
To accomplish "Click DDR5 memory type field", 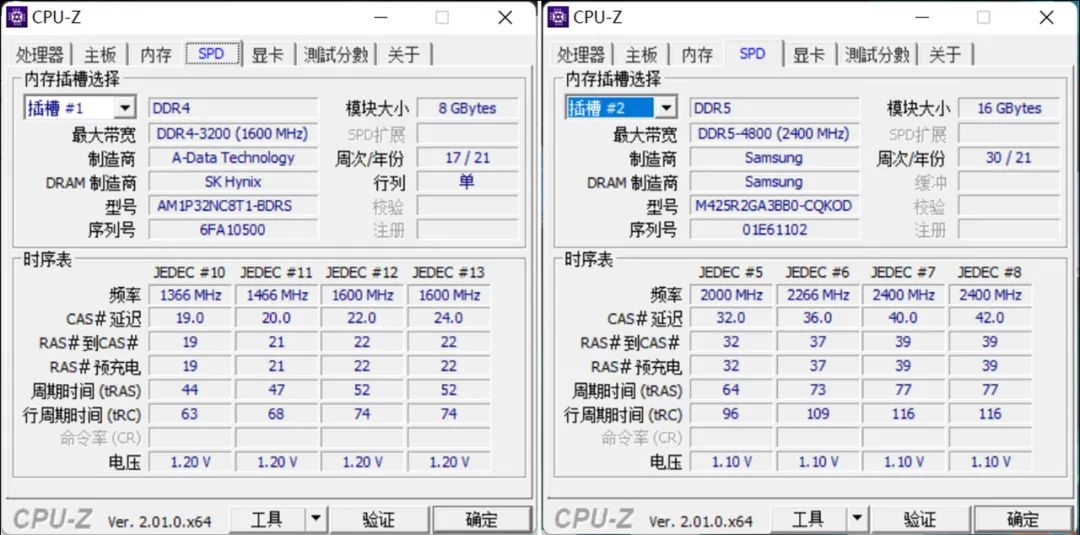I will [775, 109].
